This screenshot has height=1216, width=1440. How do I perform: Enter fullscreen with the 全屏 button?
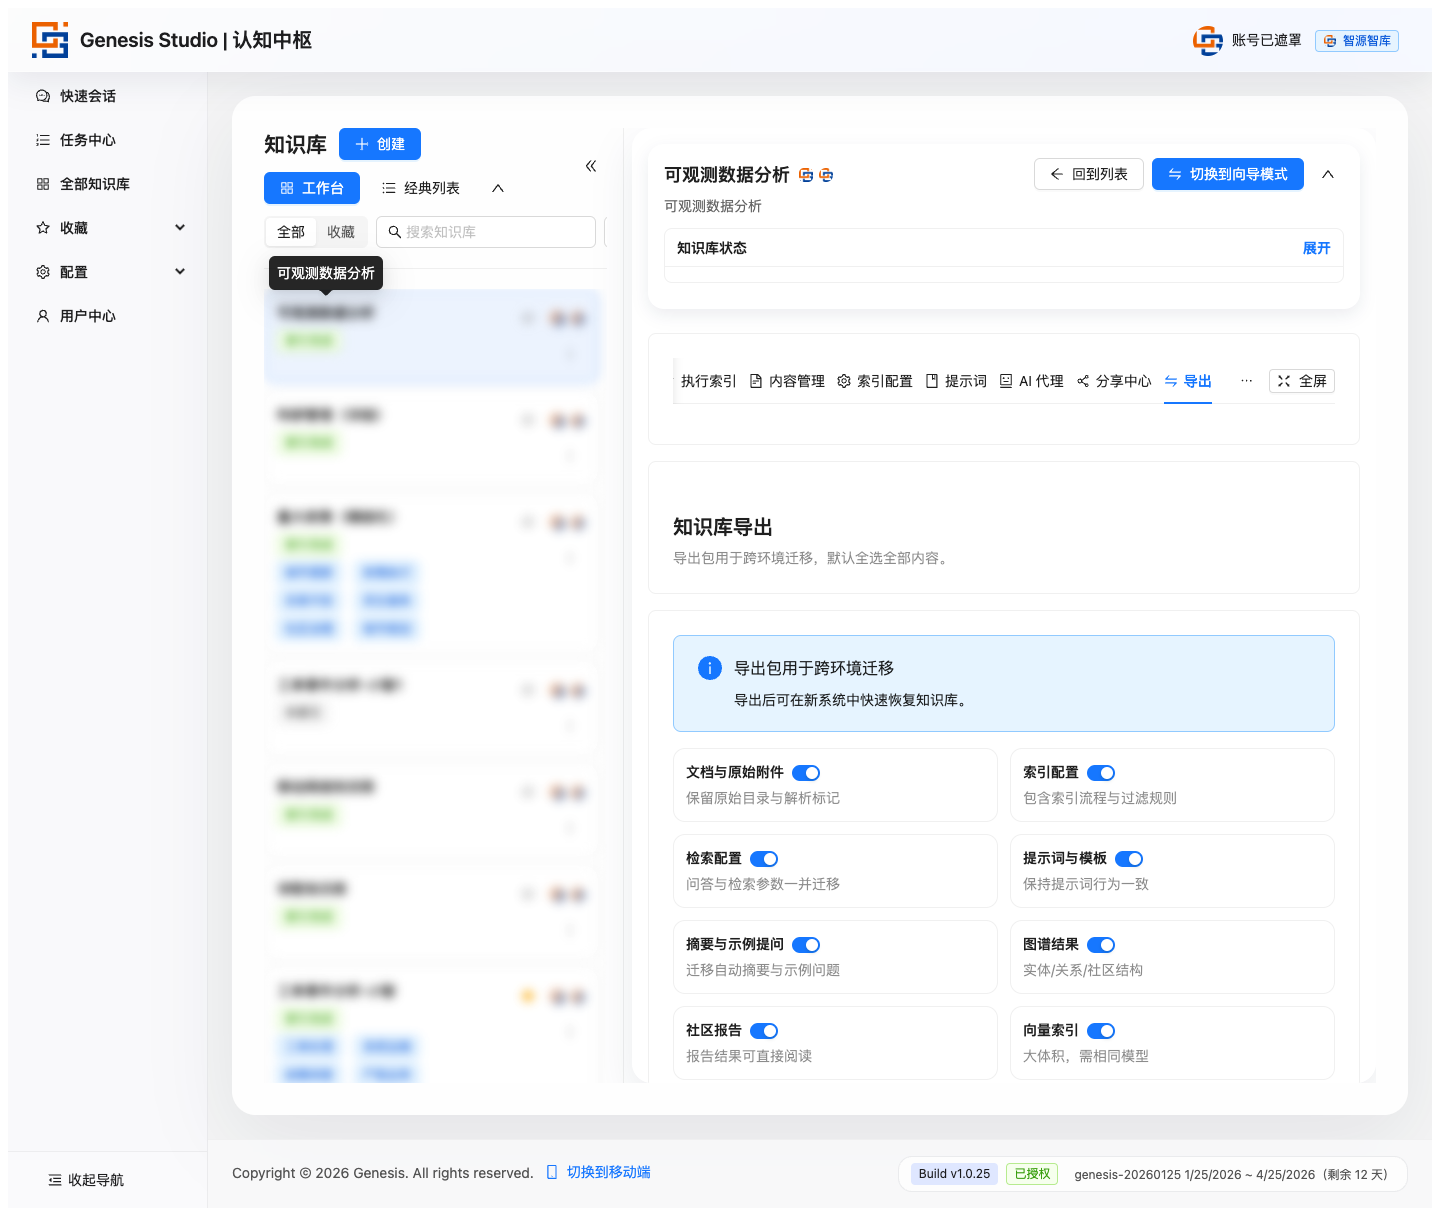pos(1301,381)
